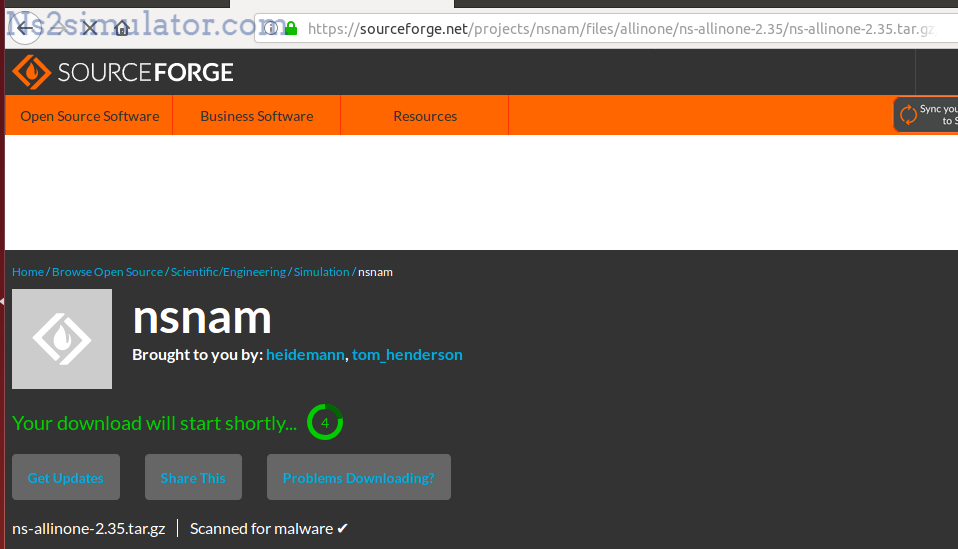Open Browse Open Source breadcrumb link
This screenshot has width=958, height=549.
click(108, 272)
